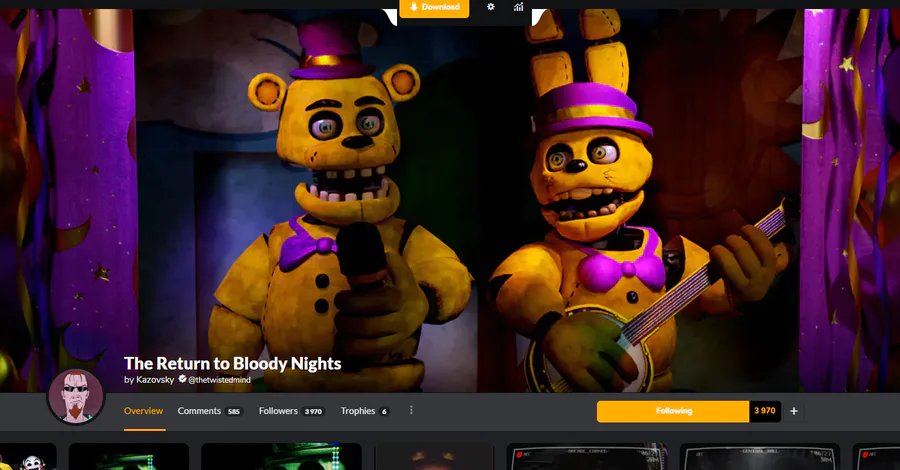Click the verified badge beside Kazovsky
Viewport: 900px width, 470px height.
(x=182, y=379)
